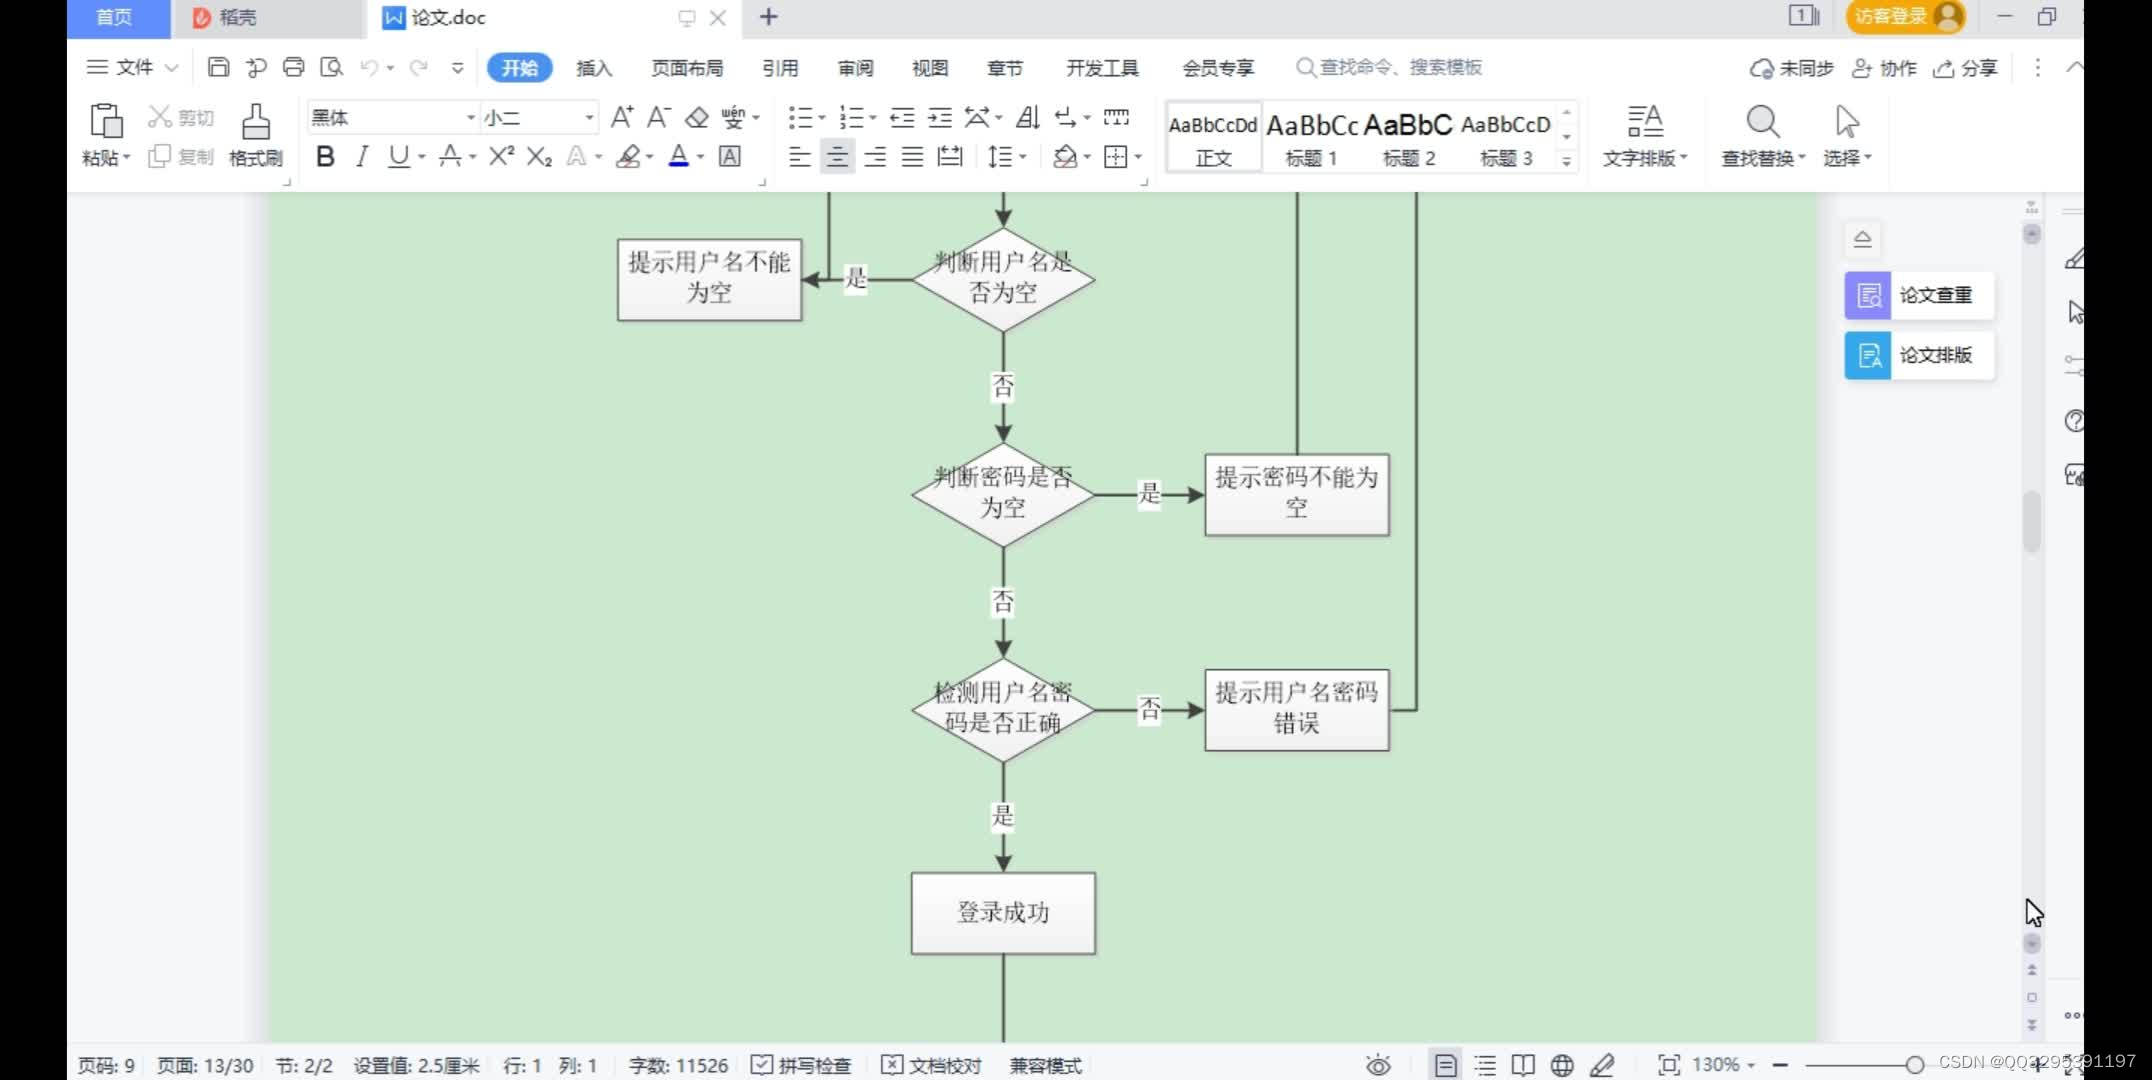Click the Share button
The height and width of the screenshot is (1080, 2152).
click(1965, 68)
